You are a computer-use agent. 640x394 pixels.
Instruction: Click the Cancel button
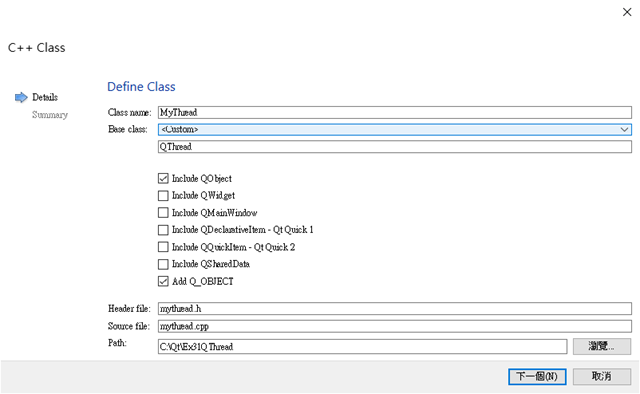tap(602, 376)
